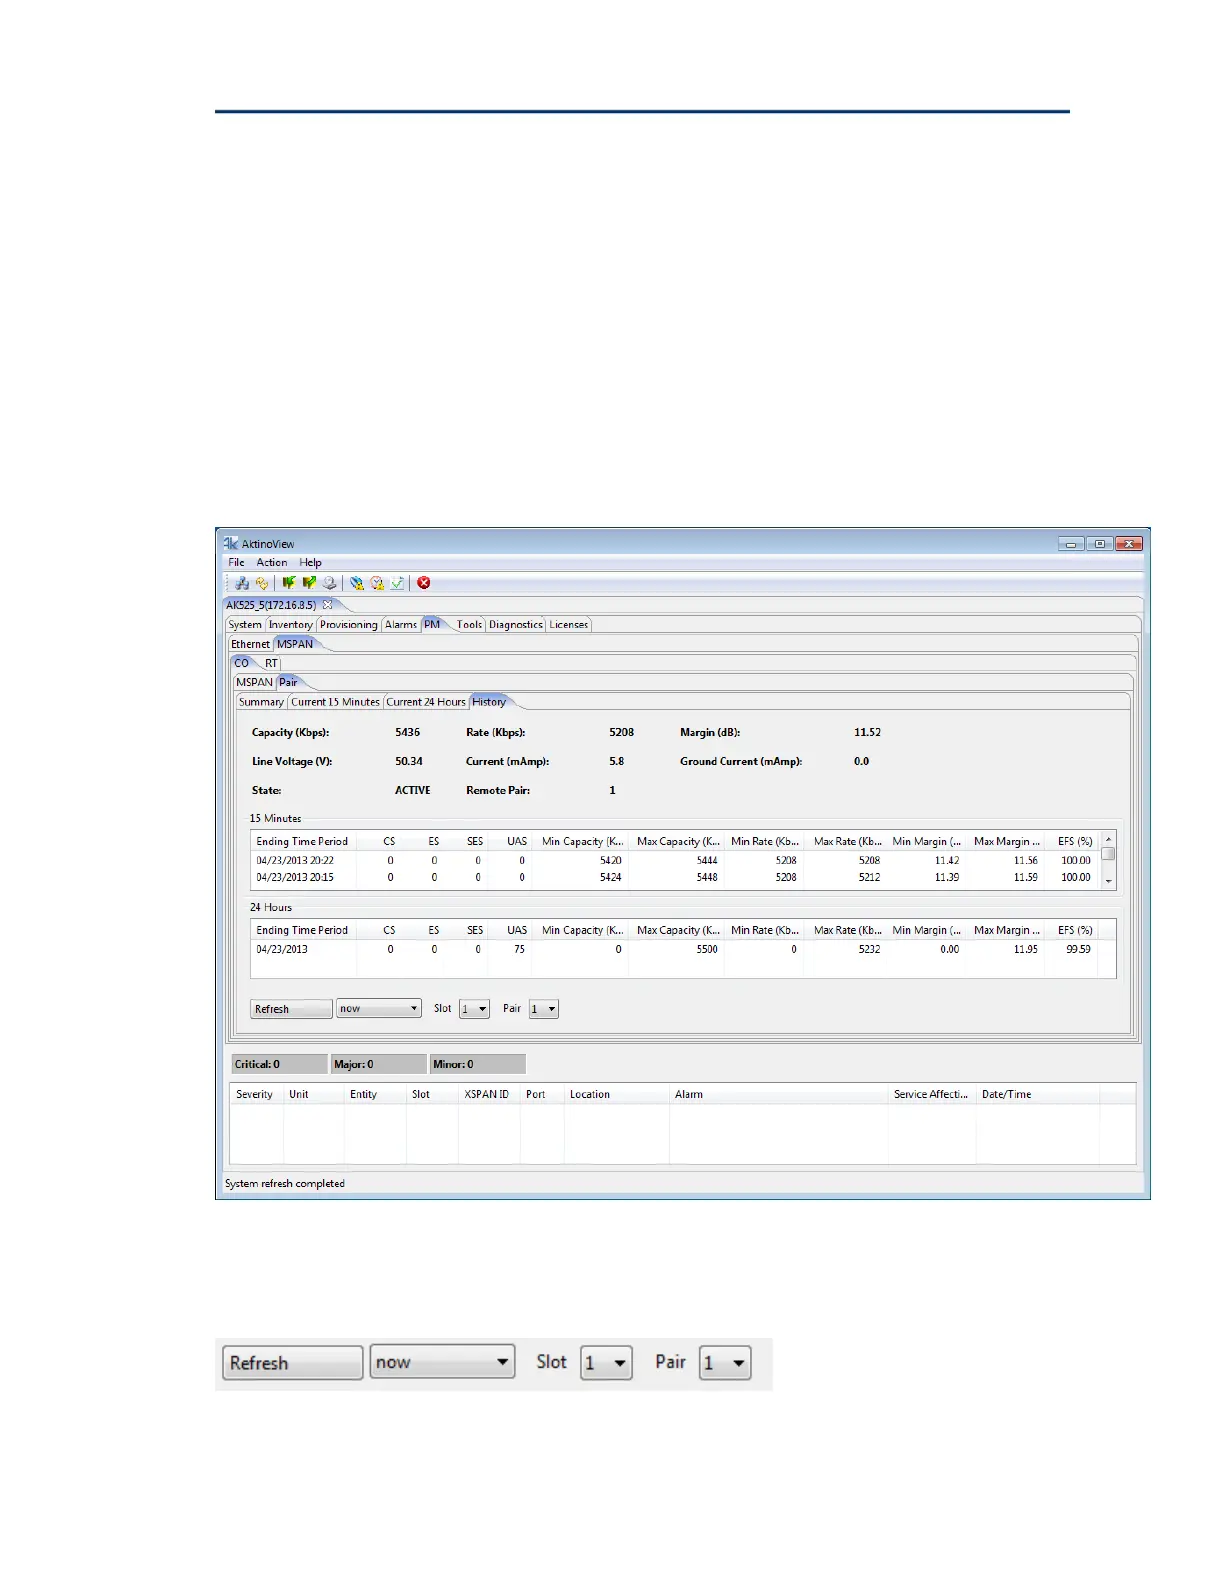Viewport: 1224px width, 1584px height.
Task: Minimize the AktinoView window
Action: click(x=1071, y=544)
